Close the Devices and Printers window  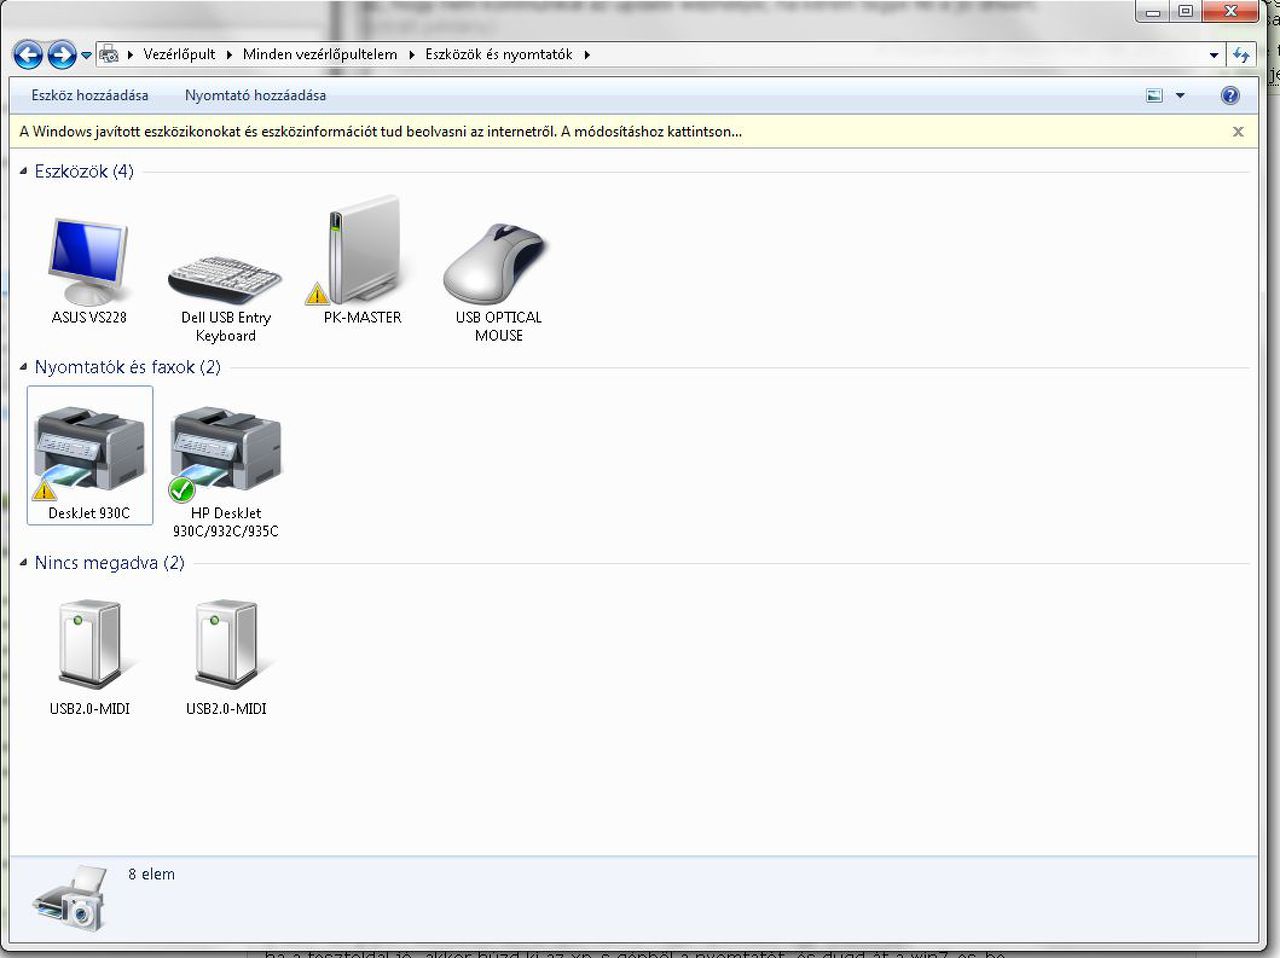pos(1230,12)
